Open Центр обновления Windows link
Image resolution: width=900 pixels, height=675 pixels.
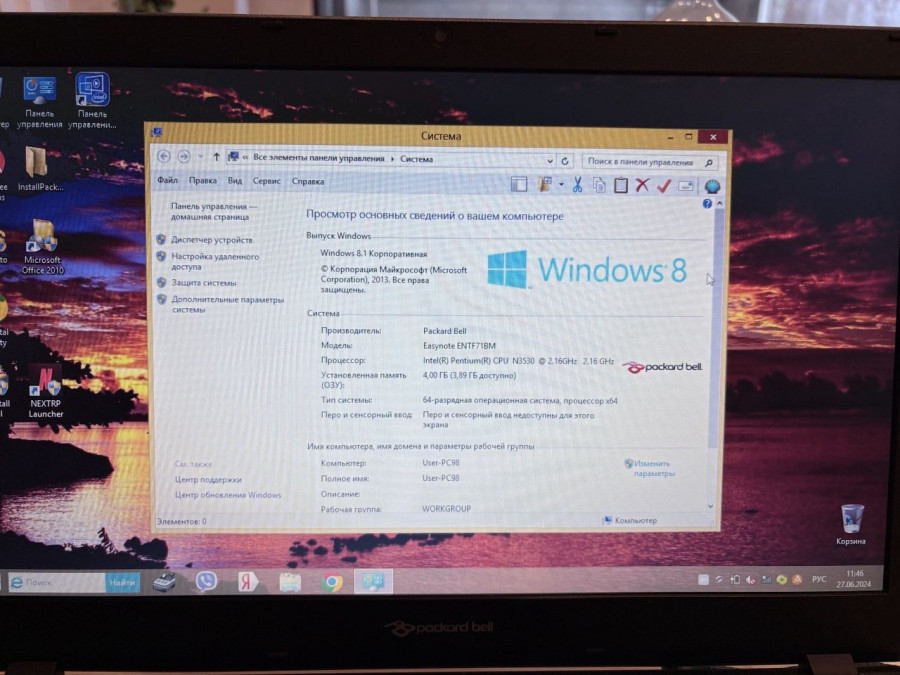coord(228,495)
